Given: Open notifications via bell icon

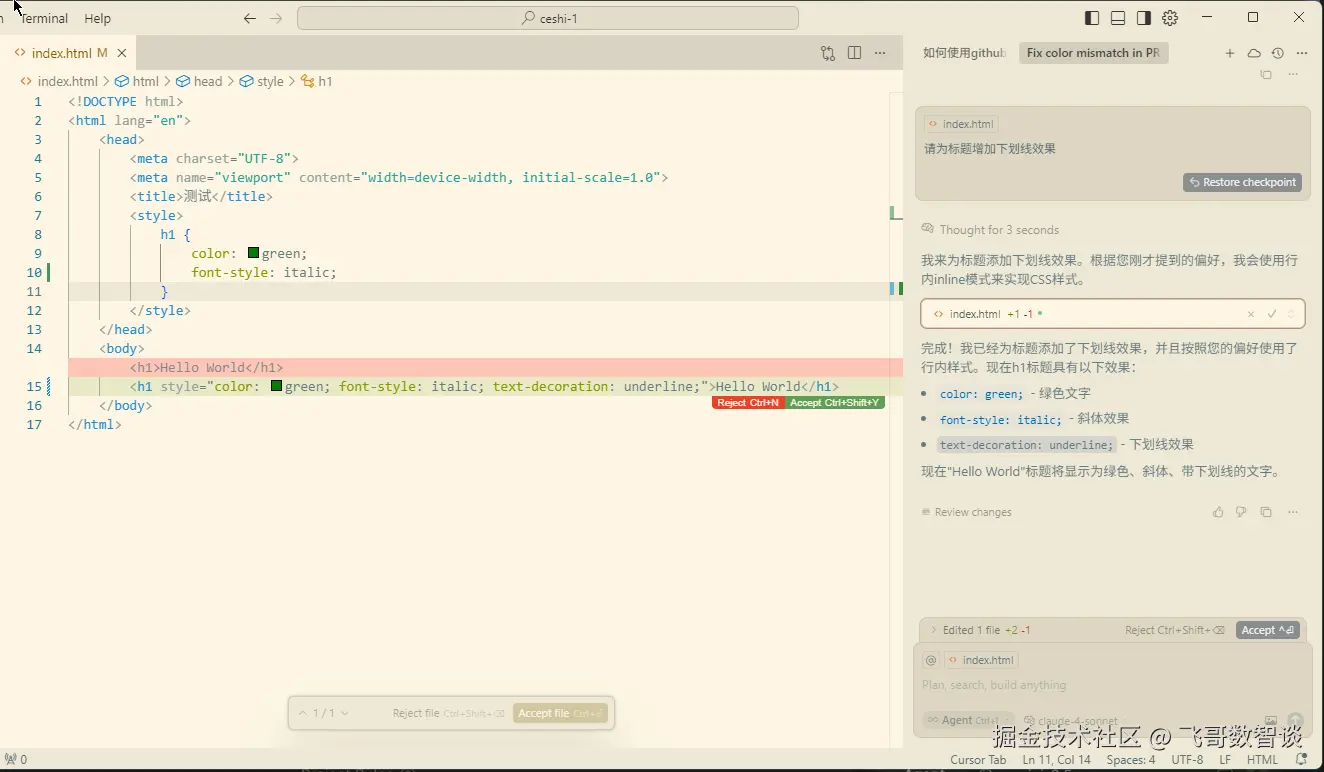Looking at the screenshot, I should coord(1301,760).
